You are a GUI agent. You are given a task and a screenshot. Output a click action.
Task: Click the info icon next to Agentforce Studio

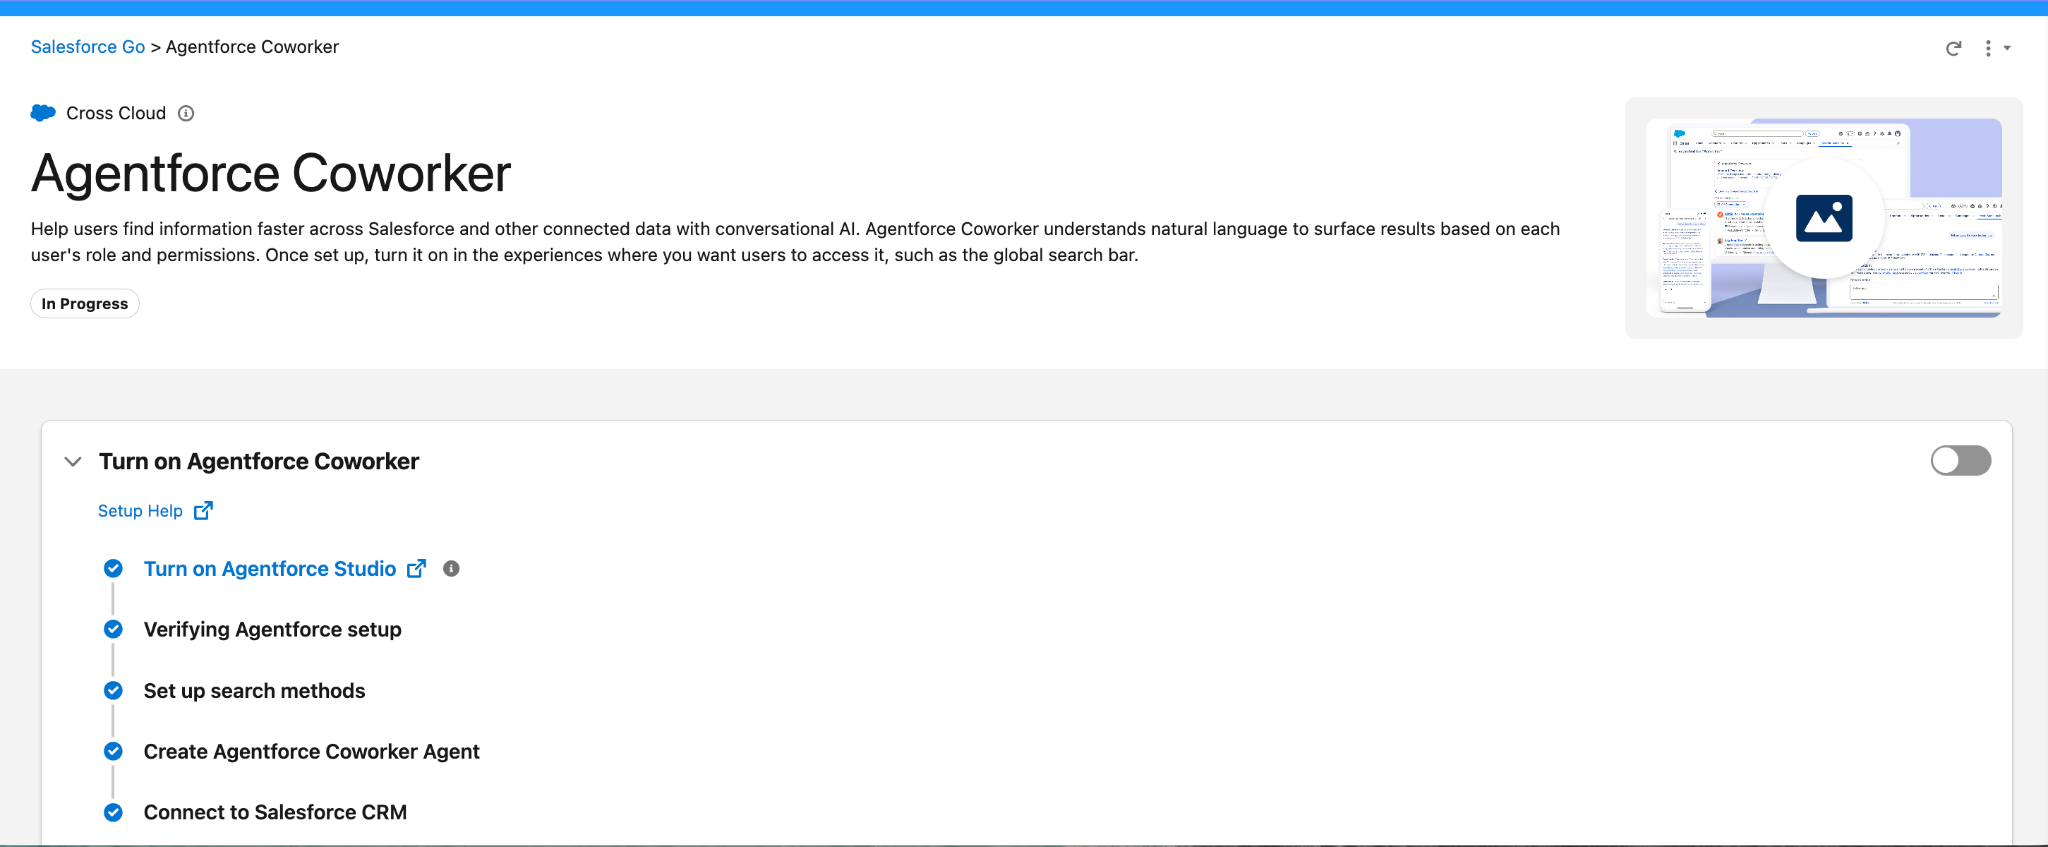coord(452,569)
